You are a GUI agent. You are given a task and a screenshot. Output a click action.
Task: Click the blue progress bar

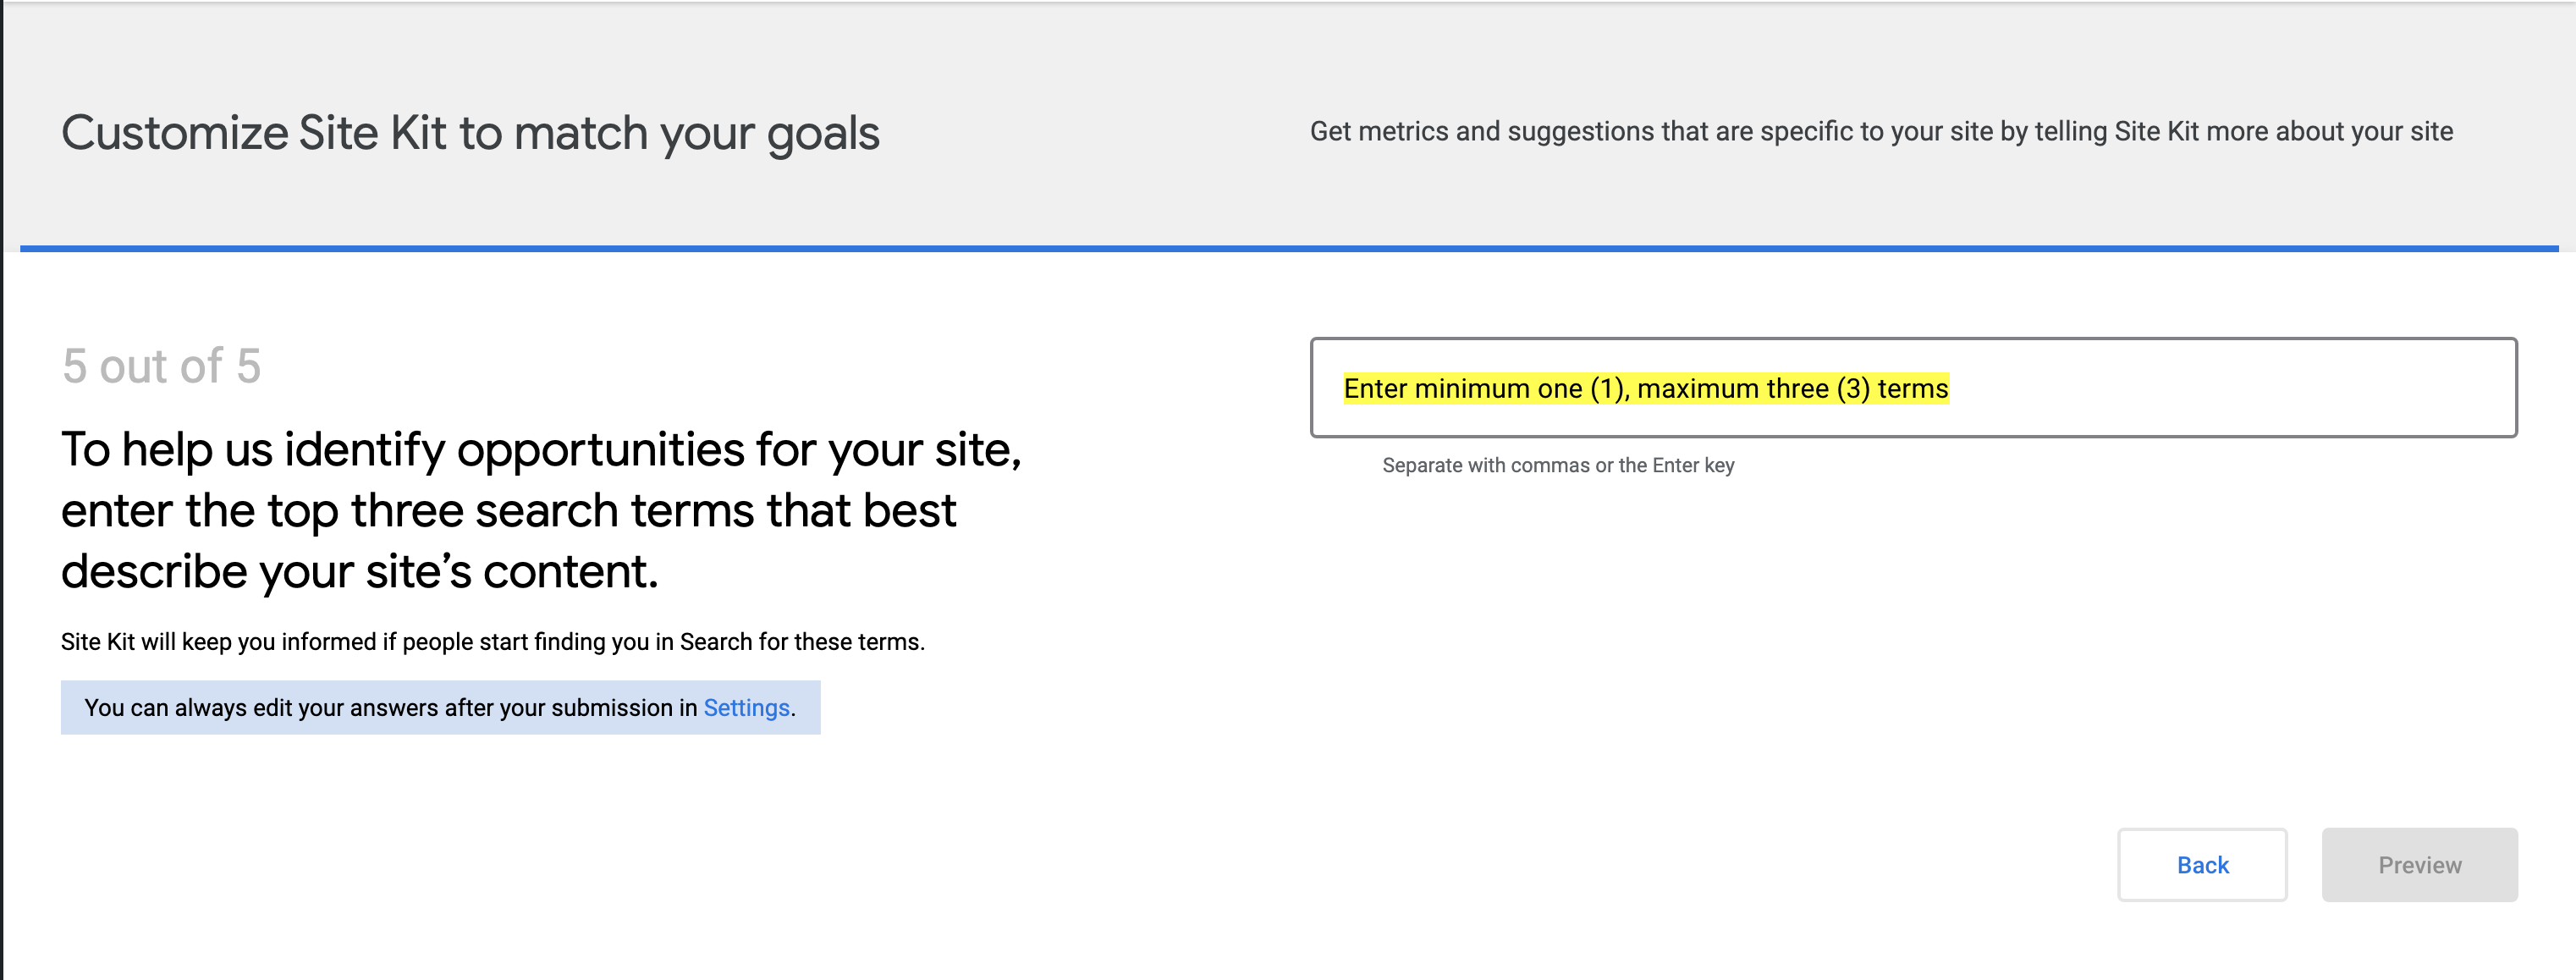pyautogui.click(x=1288, y=247)
